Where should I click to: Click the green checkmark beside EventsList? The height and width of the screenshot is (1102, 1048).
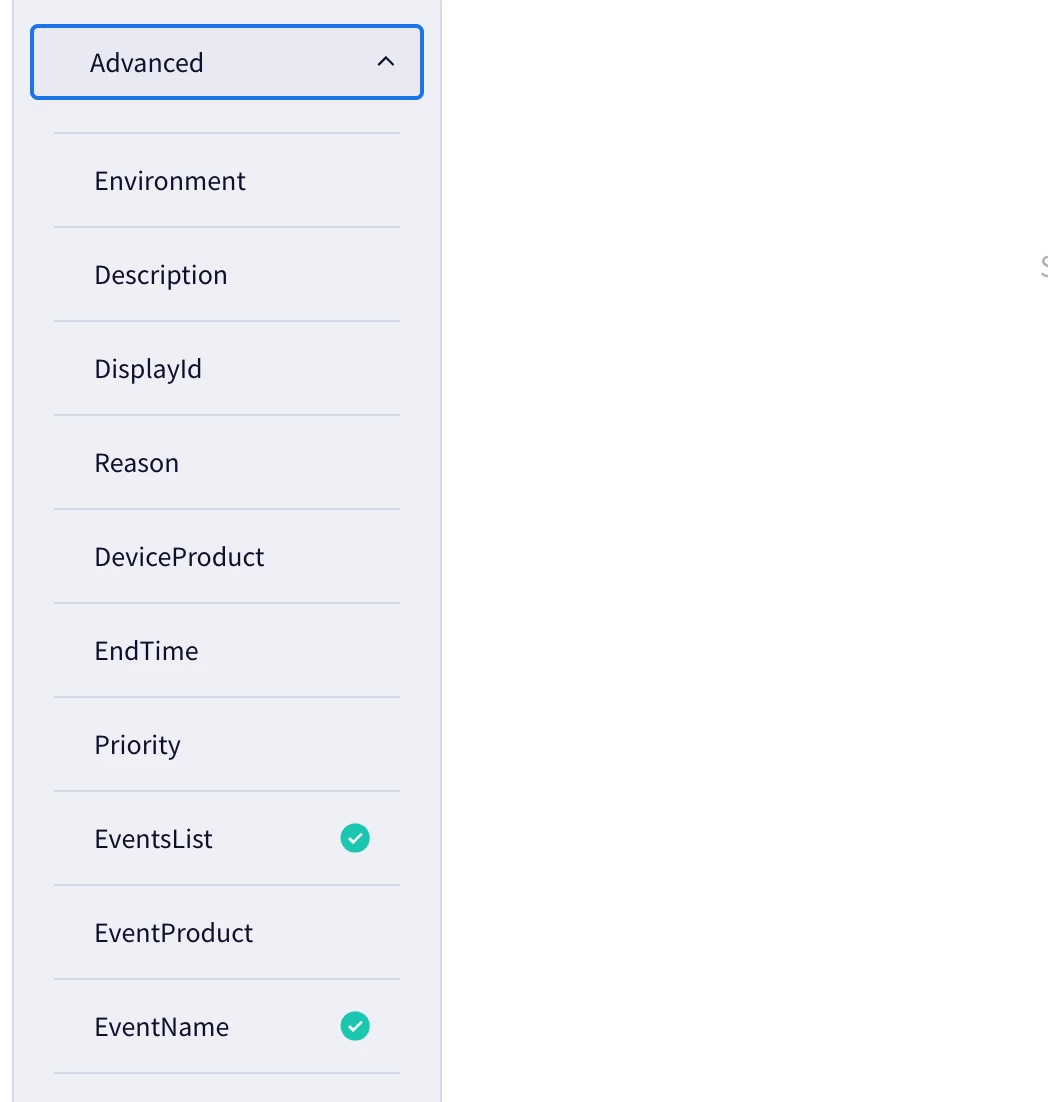pyautogui.click(x=355, y=838)
